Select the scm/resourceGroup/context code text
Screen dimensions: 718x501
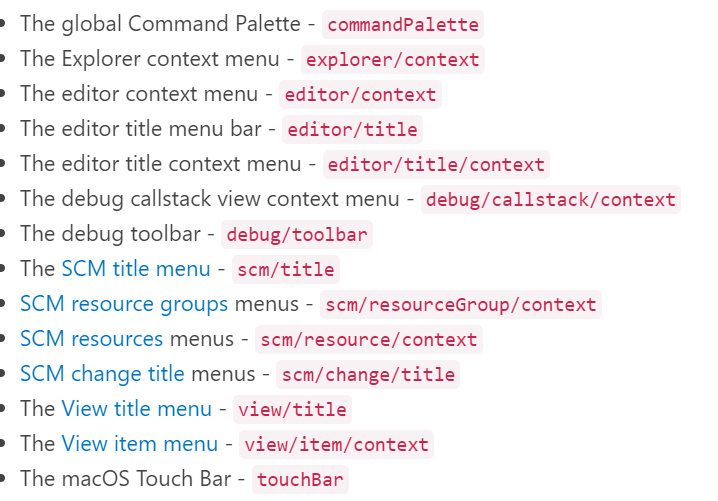(461, 305)
